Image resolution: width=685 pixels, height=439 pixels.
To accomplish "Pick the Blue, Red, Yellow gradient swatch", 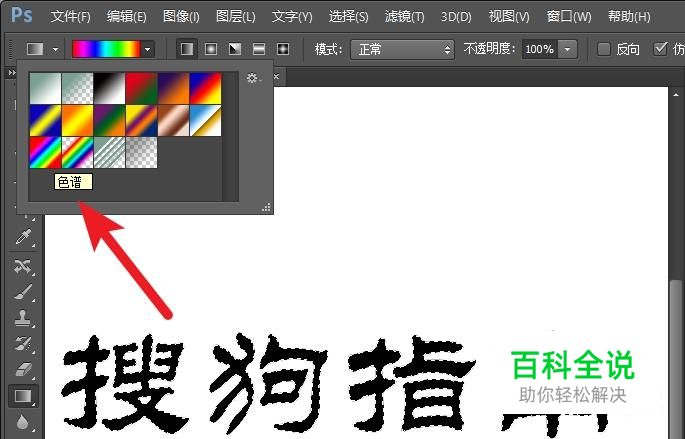I will pyautogui.click(x=205, y=89).
